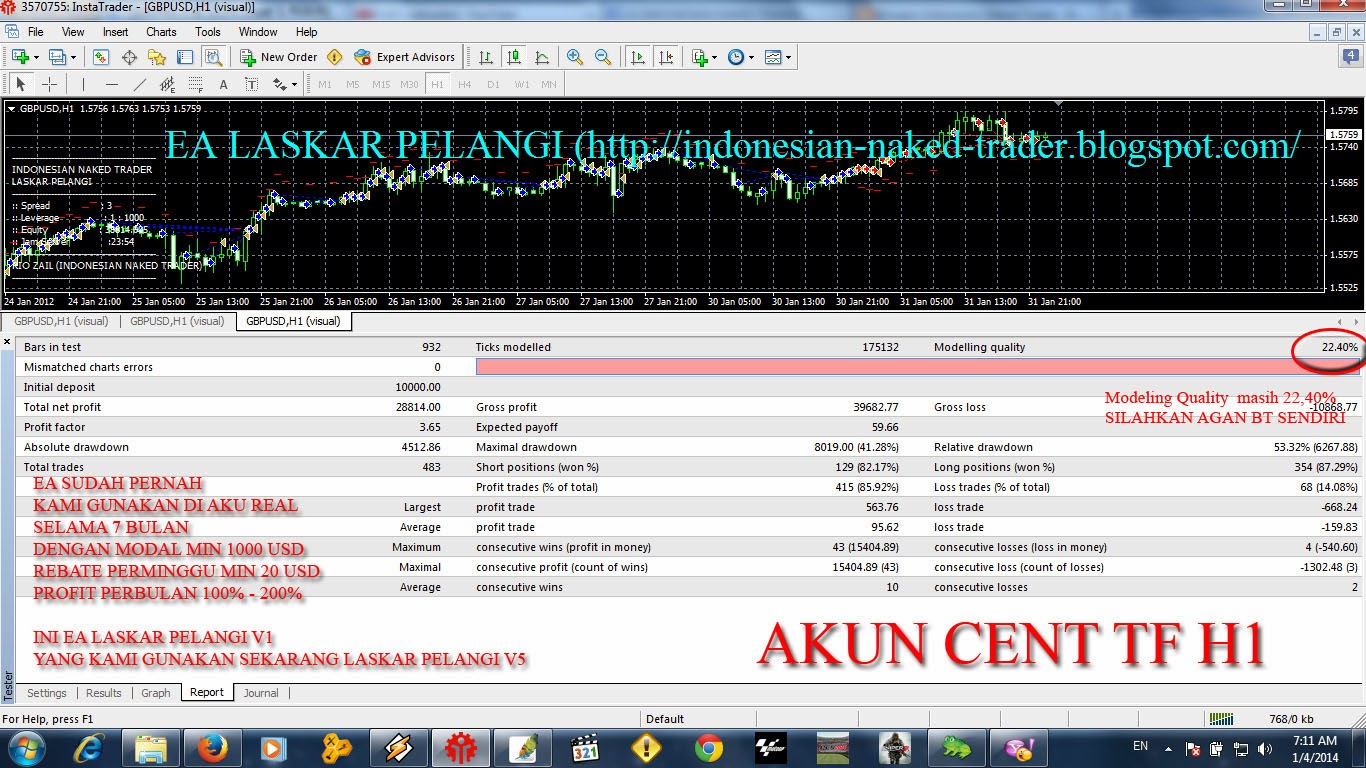Launch Firefox from the taskbar
Screen dimensions: 1366x768
point(213,748)
